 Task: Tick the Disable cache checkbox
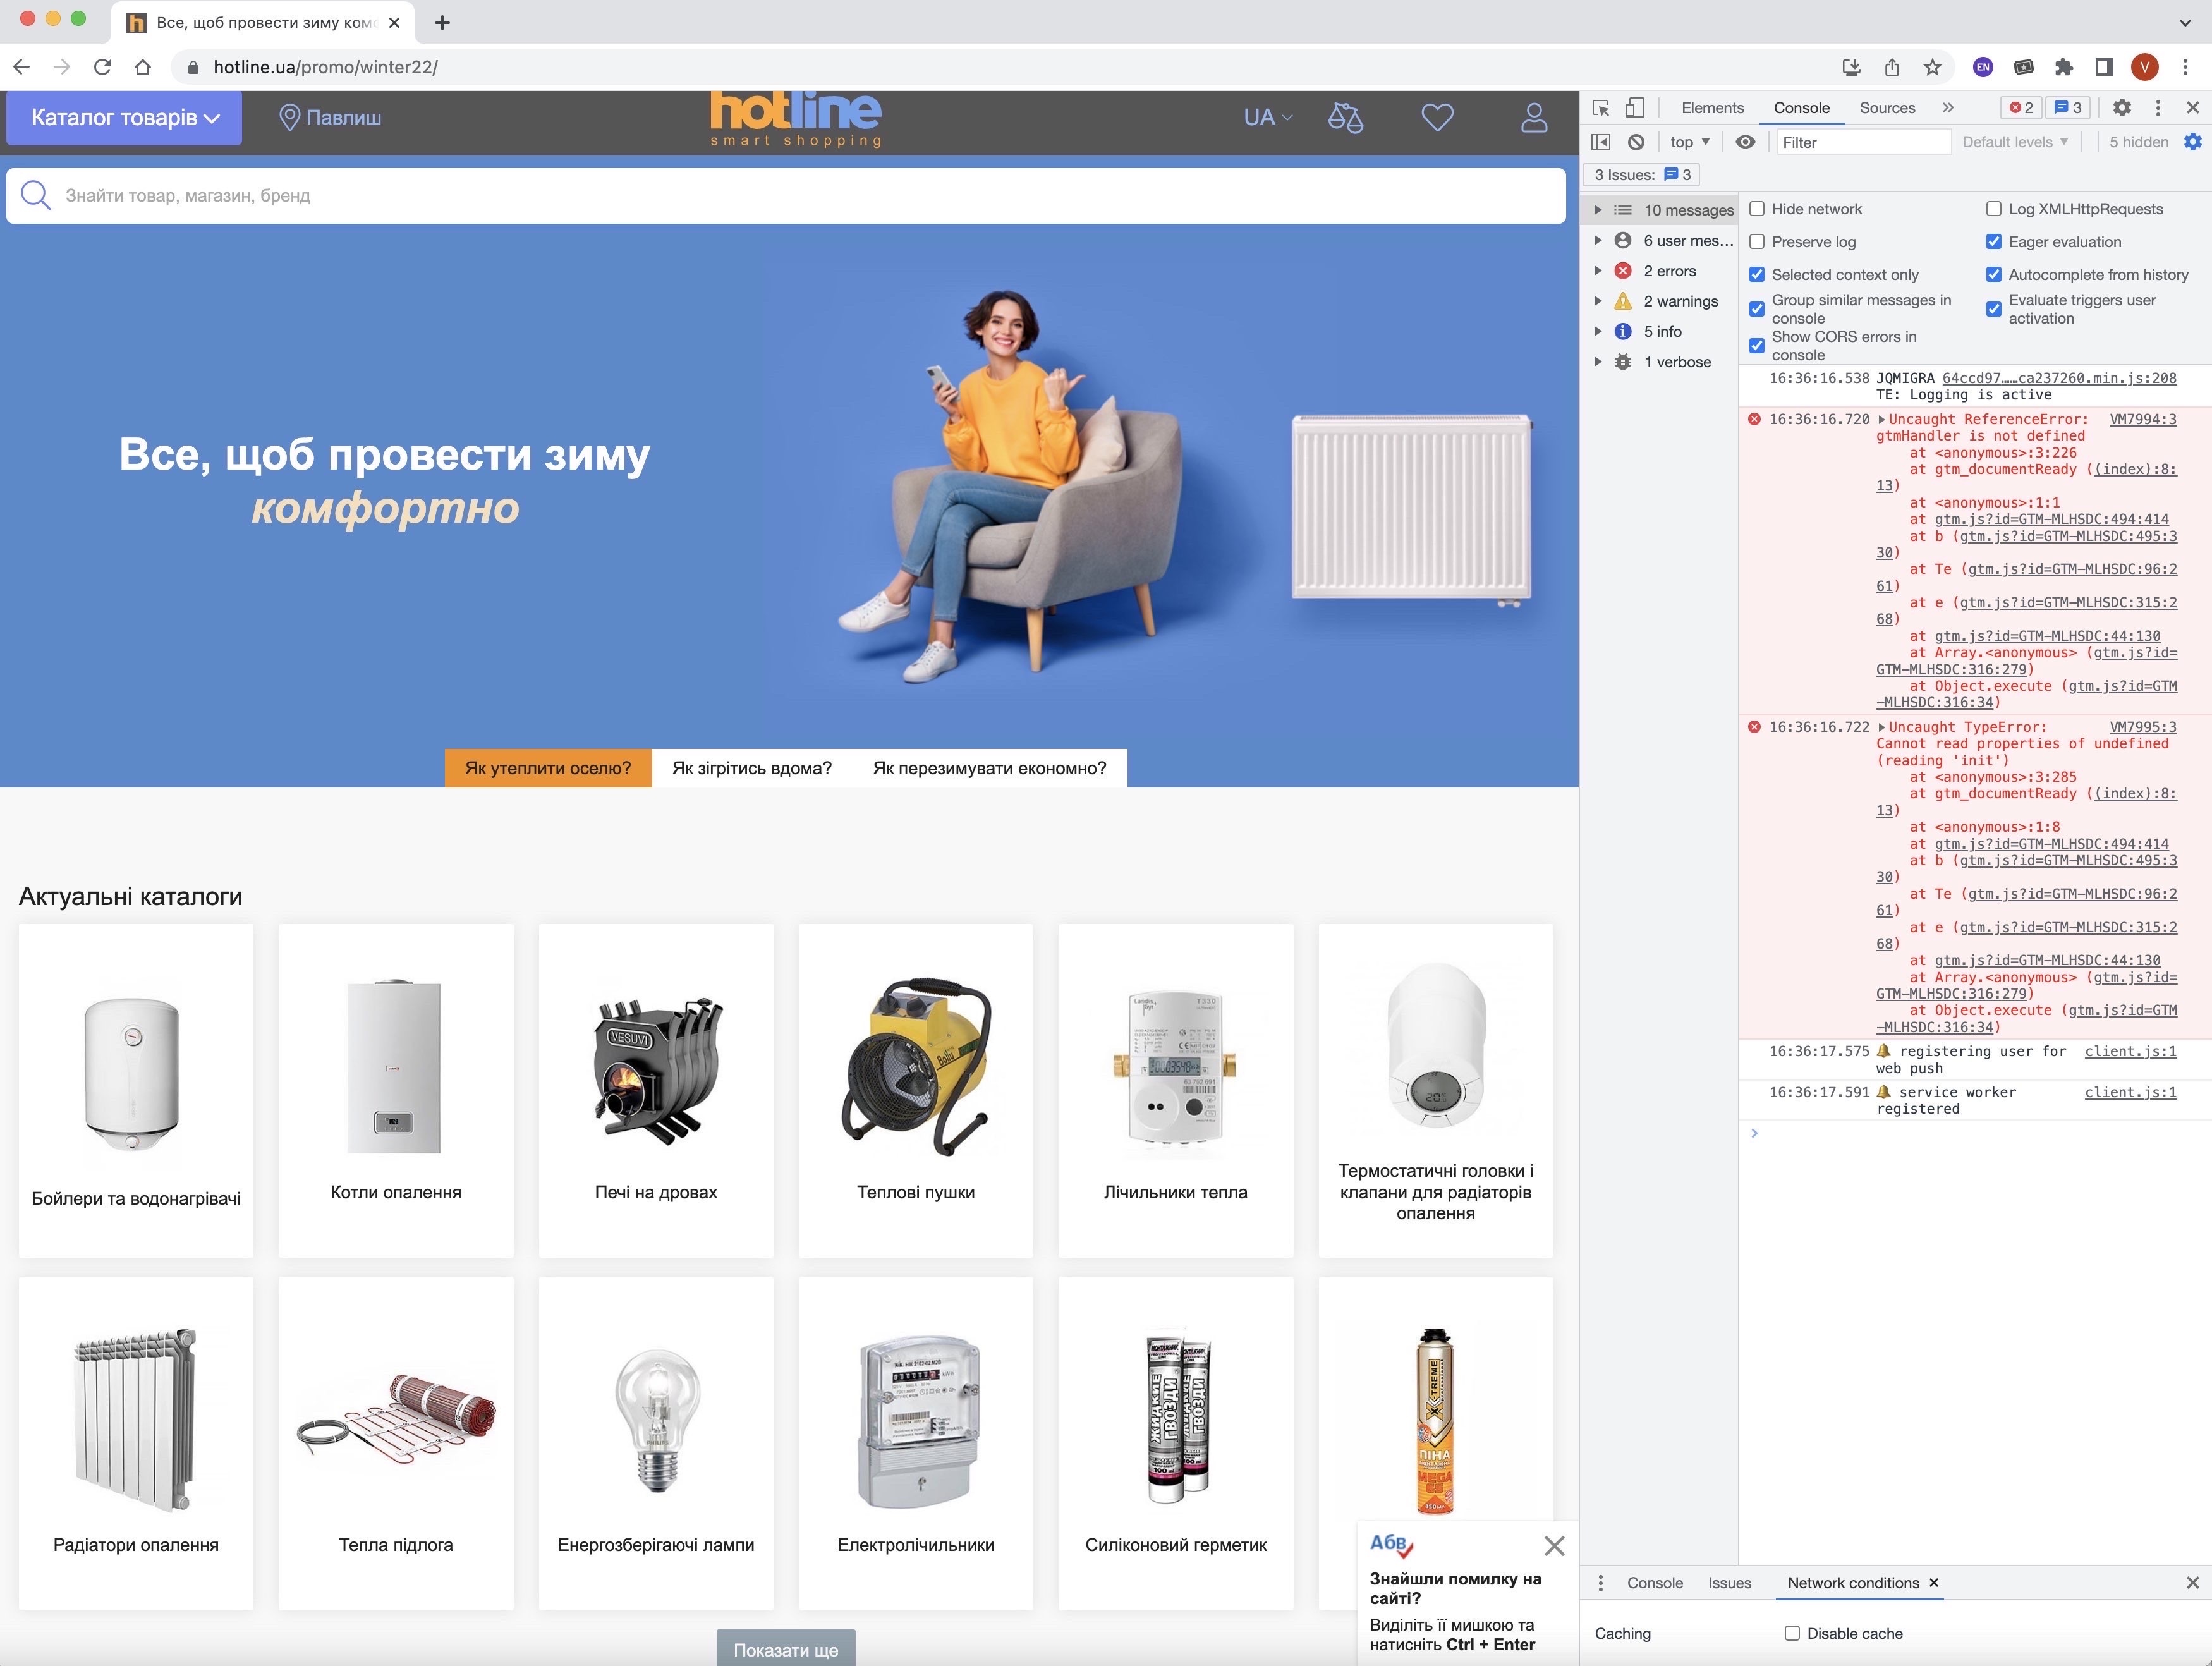(x=1792, y=1633)
